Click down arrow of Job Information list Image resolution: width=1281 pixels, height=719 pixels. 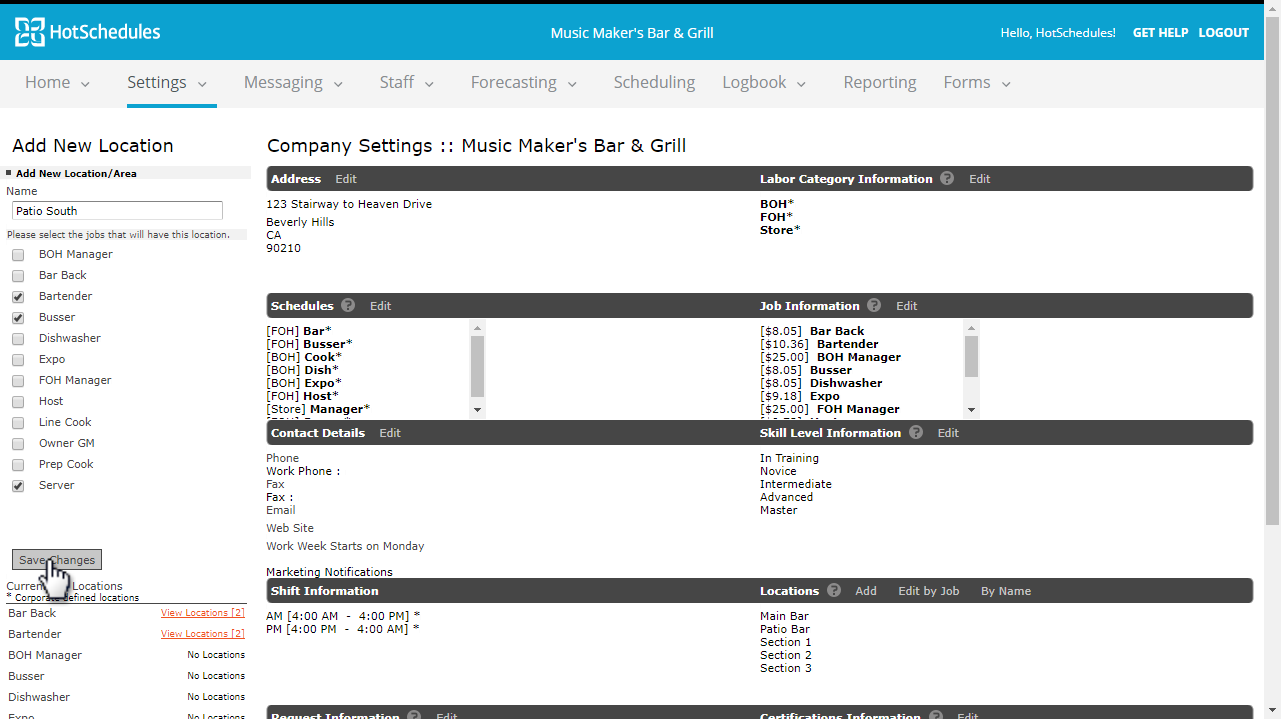pos(972,409)
